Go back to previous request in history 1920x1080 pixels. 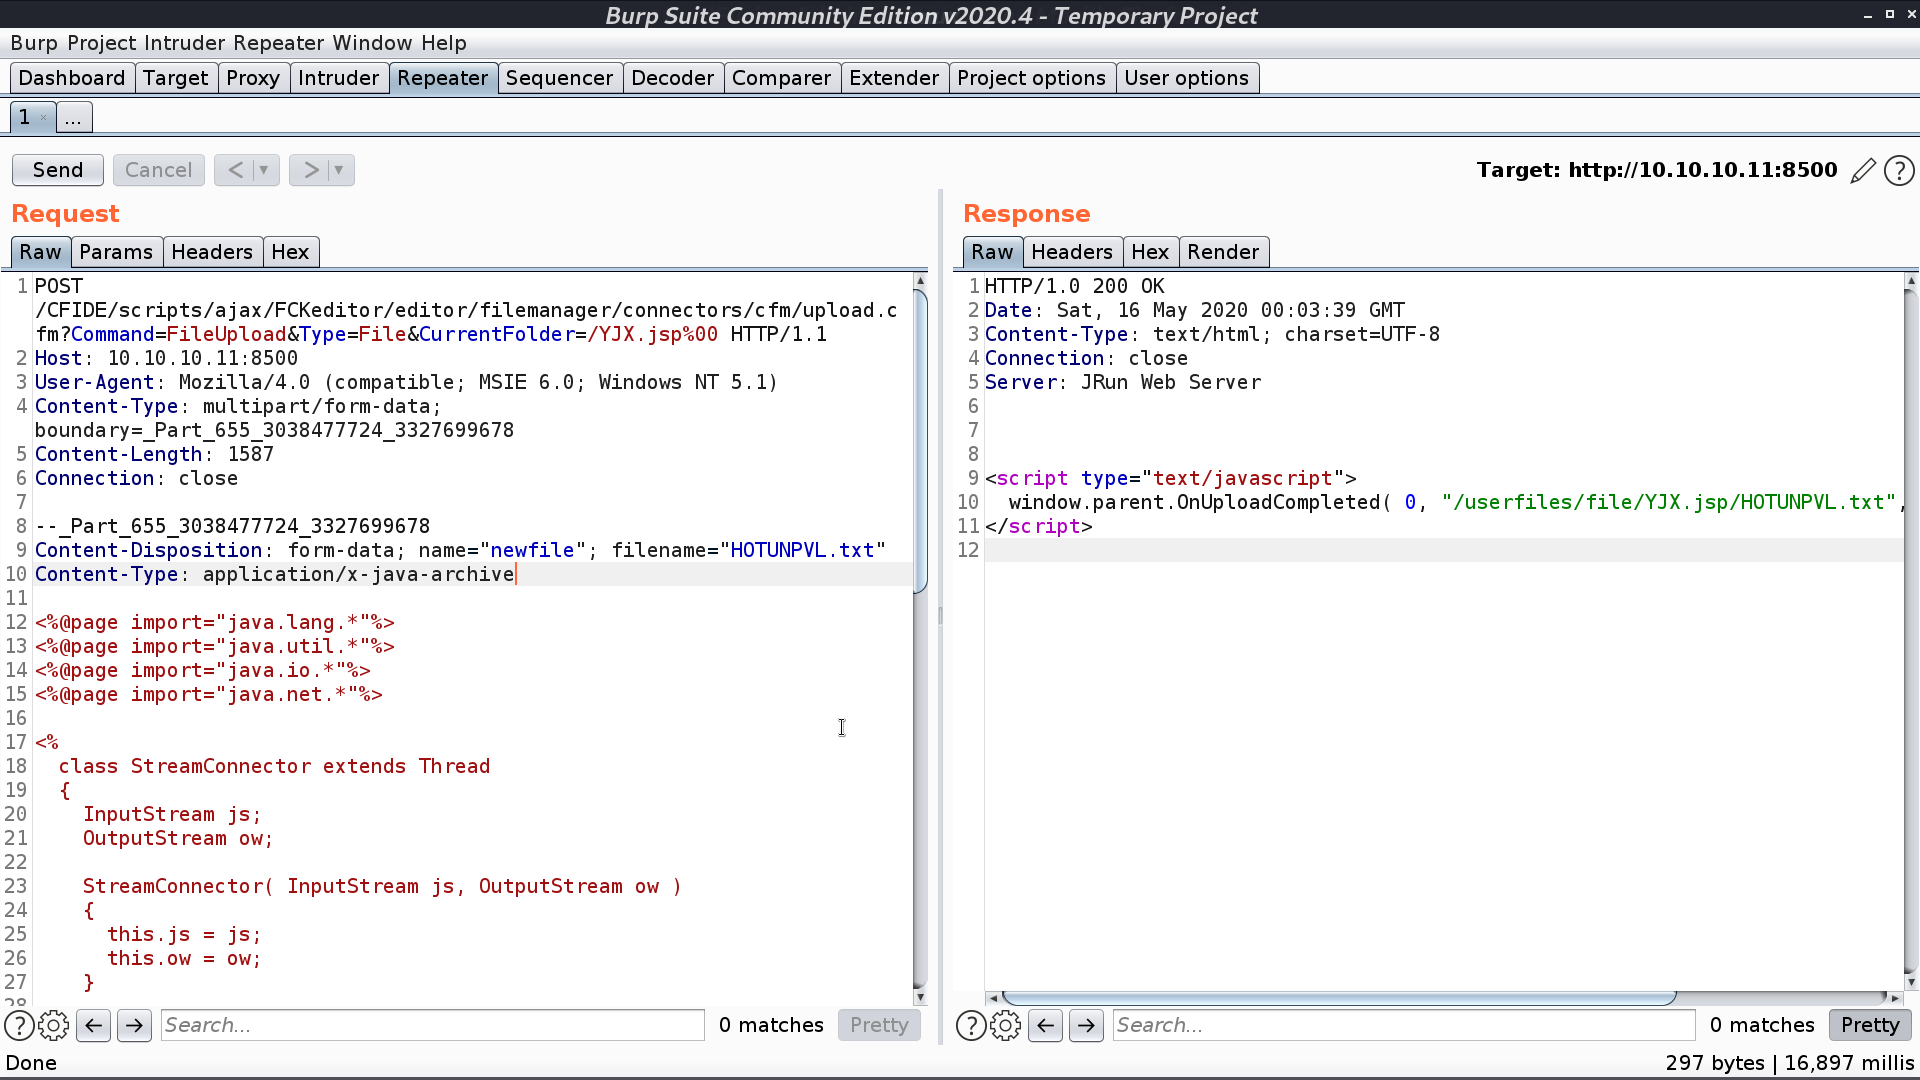[x=235, y=170]
